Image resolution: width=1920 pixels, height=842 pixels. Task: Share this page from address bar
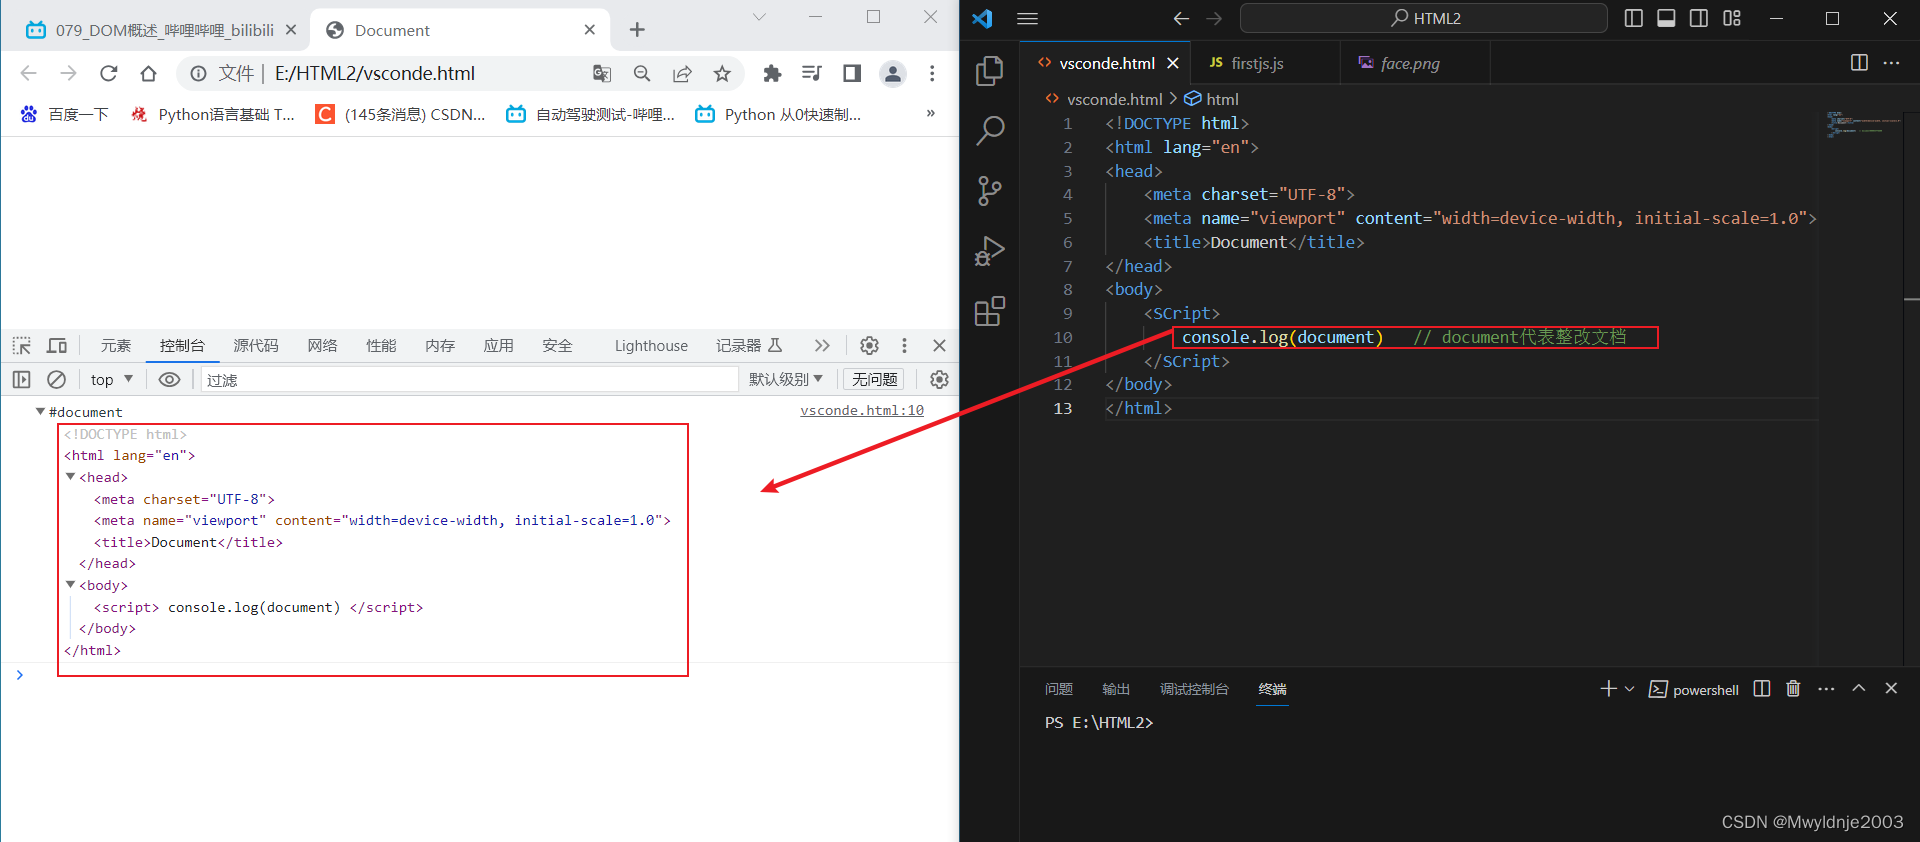tap(682, 73)
